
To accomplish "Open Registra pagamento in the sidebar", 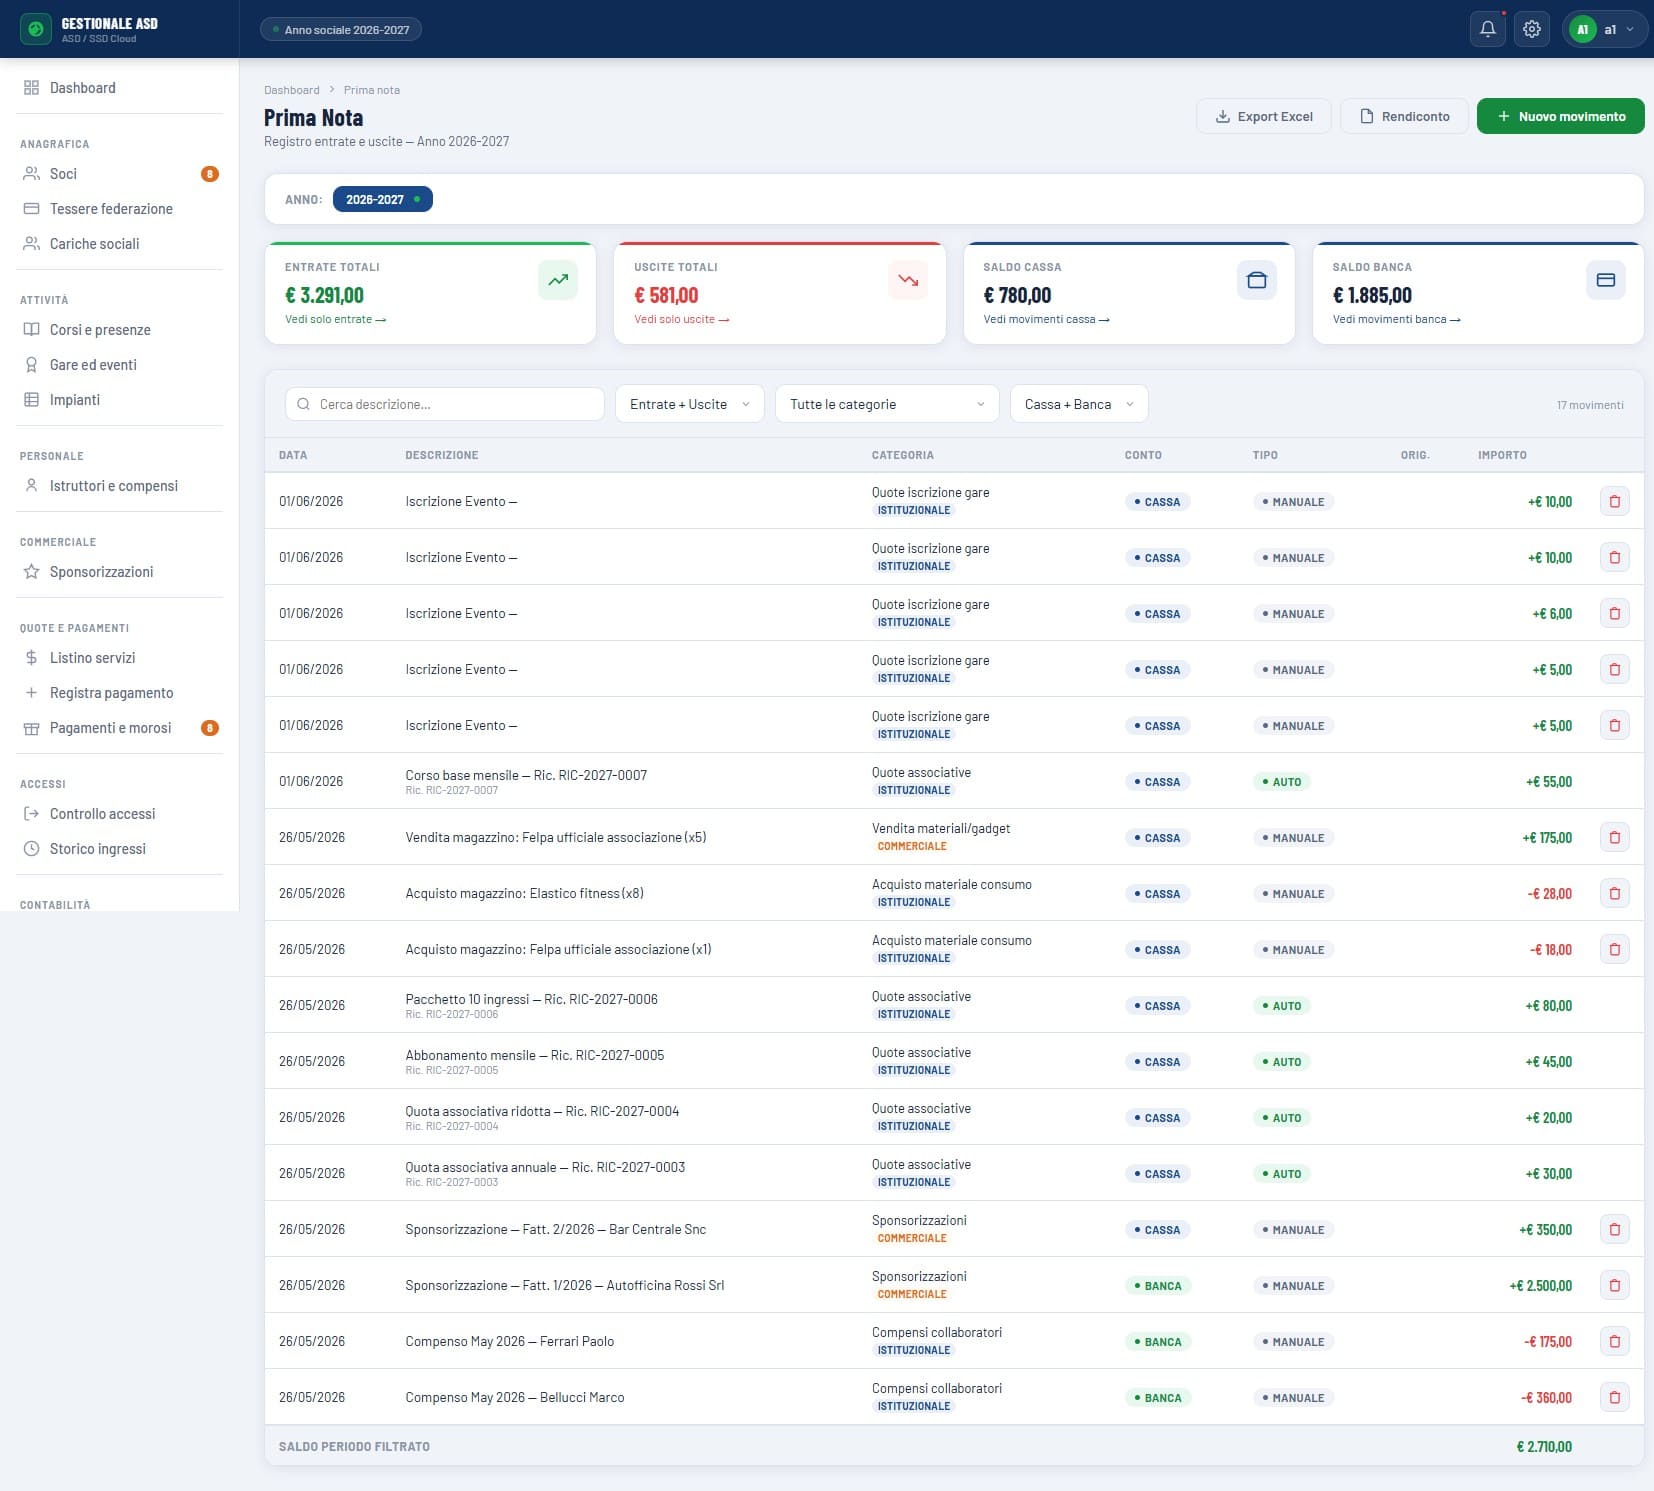I will (120, 692).
